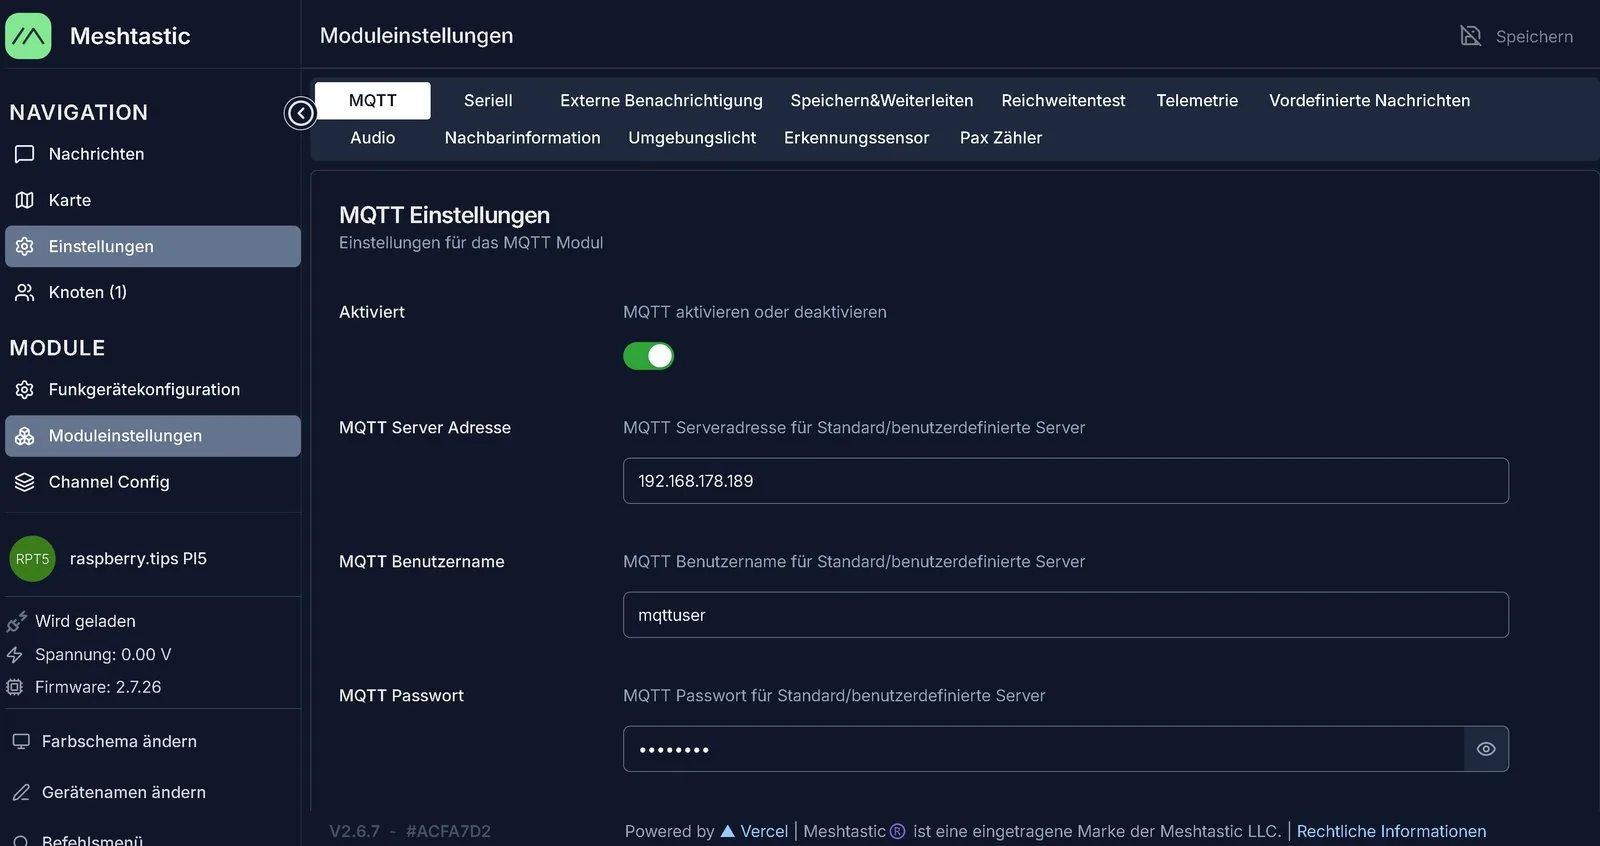Click the Spannung: 0.00 V text

(x=103, y=655)
